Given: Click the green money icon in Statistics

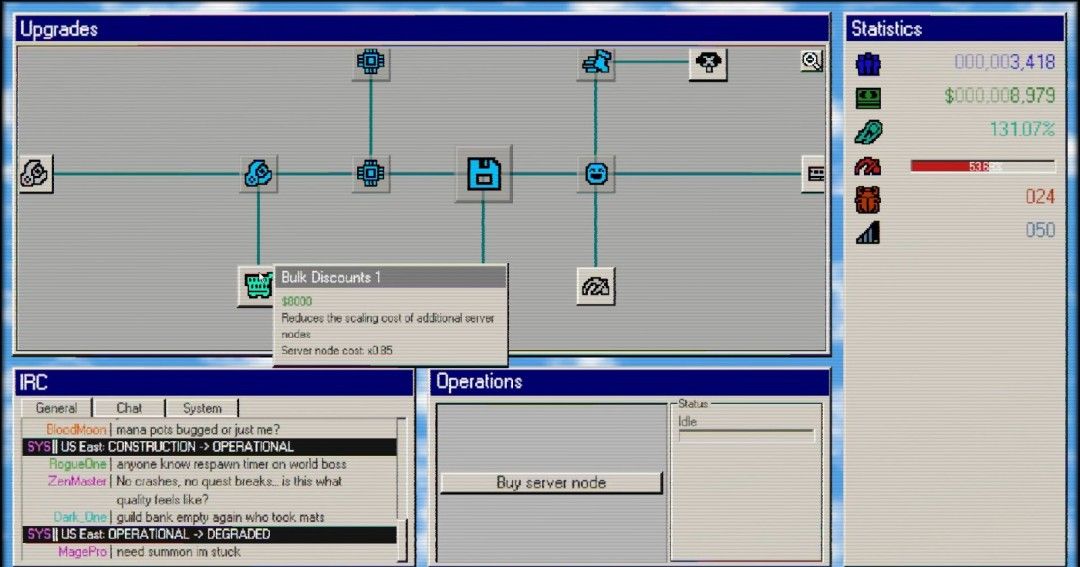Looking at the screenshot, I should pyautogui.click(x=867, y=97).
